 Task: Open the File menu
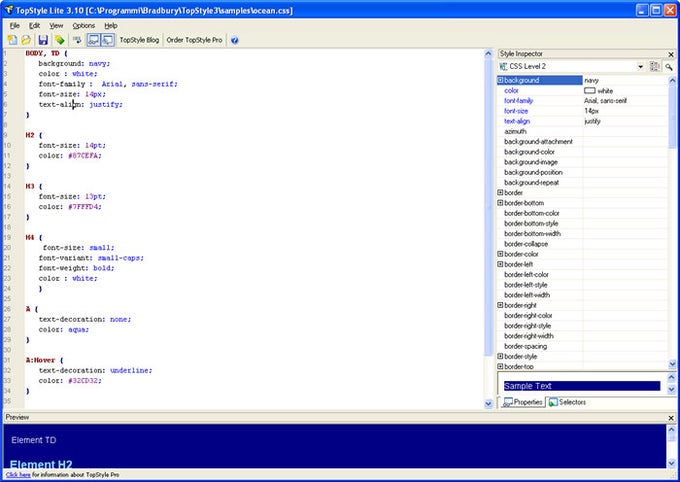pyautogui.click(x=15, y=26)
